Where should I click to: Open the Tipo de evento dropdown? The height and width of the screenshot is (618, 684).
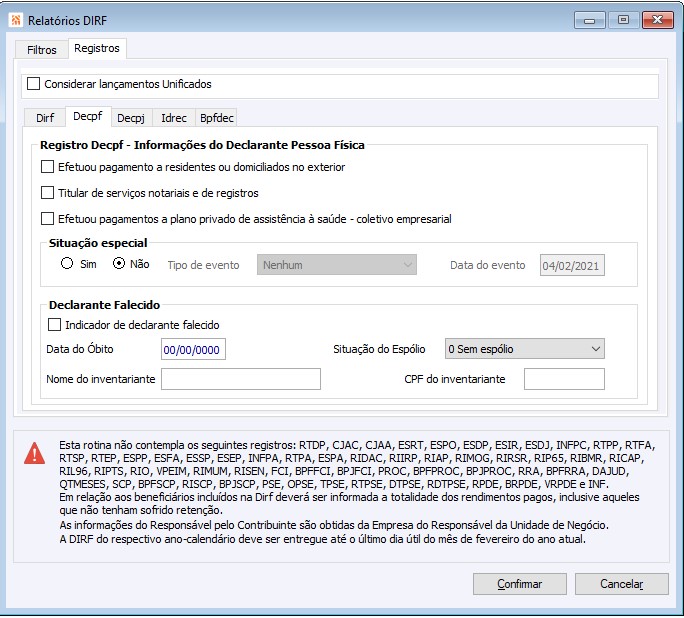[x=337, y=265]
